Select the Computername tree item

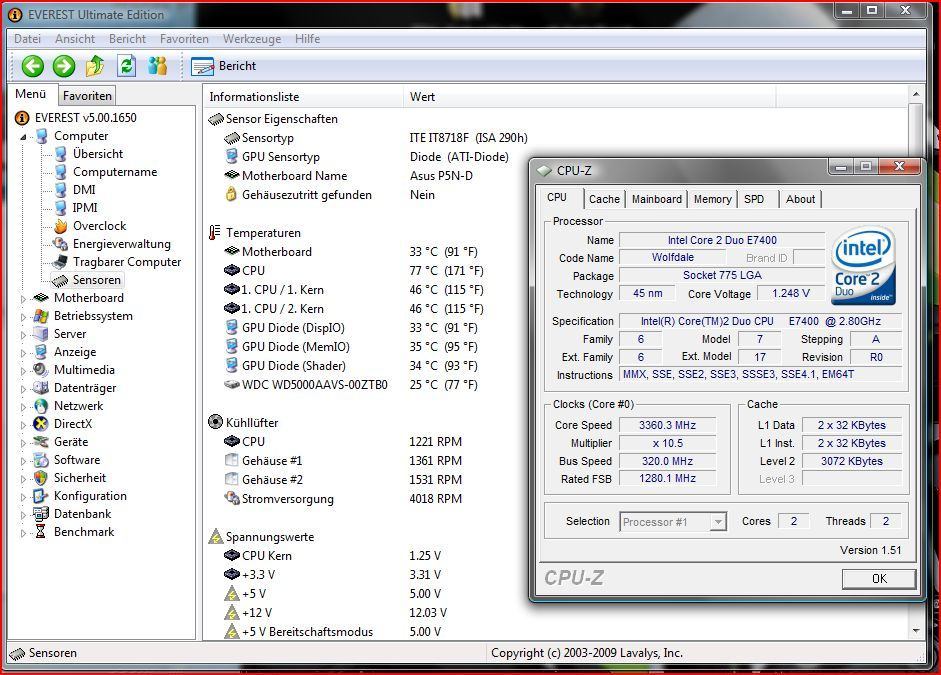(115, 172)
